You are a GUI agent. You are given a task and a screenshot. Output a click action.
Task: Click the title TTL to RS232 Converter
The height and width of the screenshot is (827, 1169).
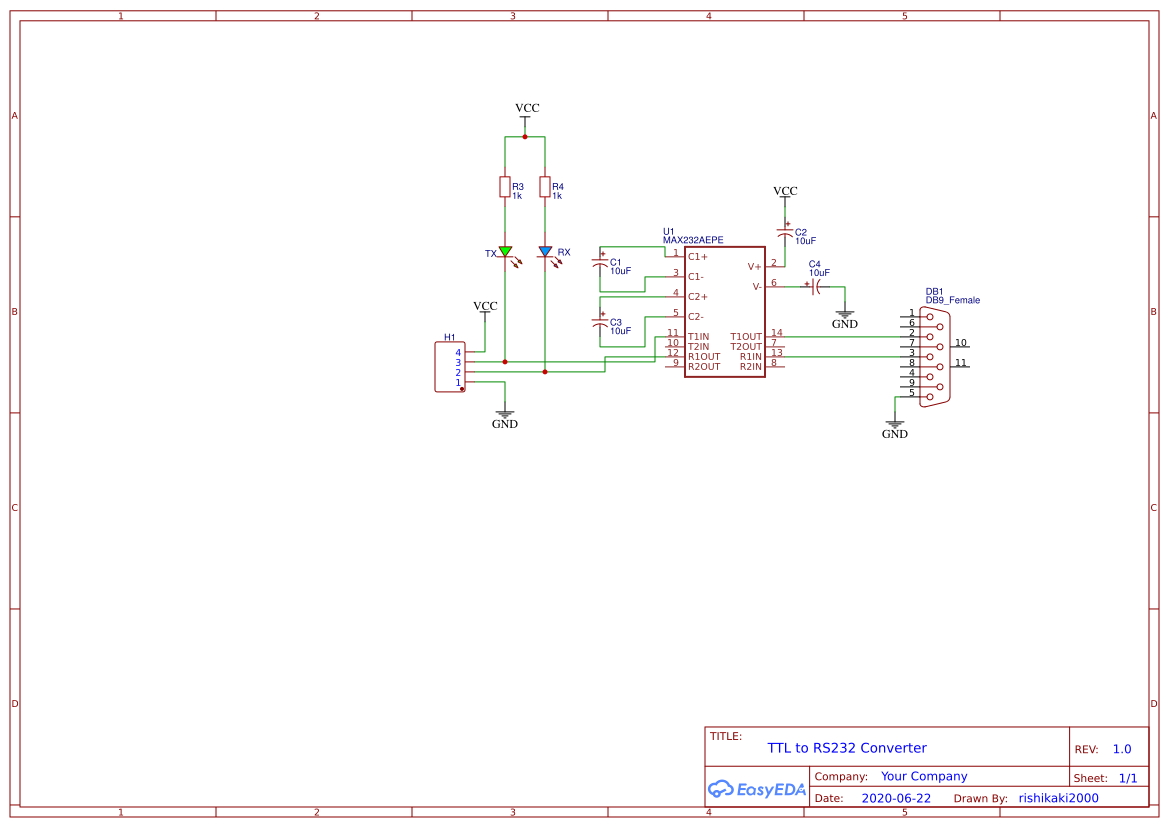tap(845, 747)
